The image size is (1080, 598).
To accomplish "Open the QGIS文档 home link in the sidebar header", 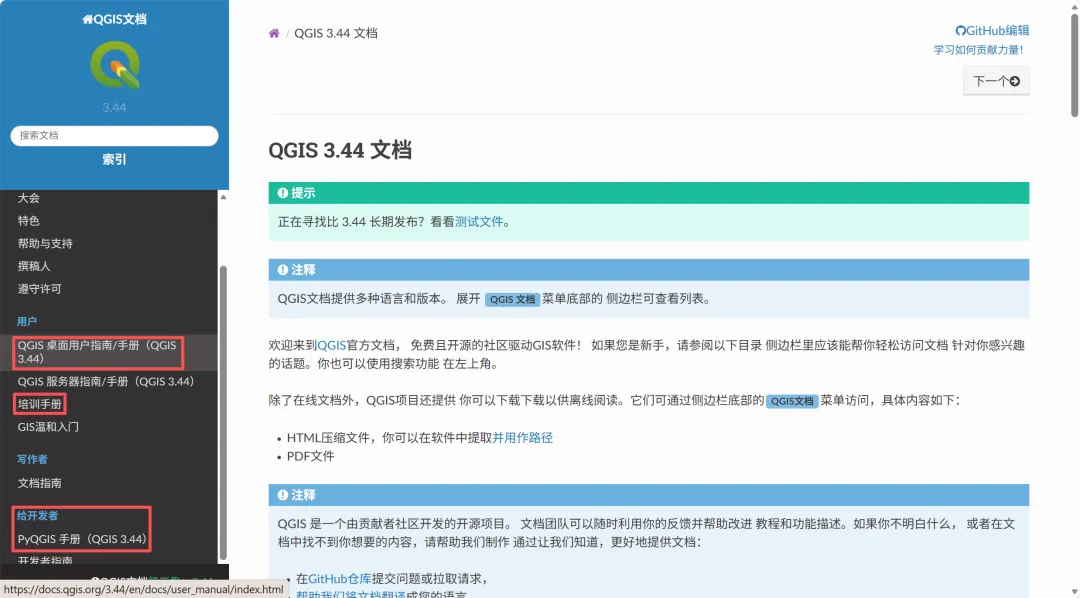I will click(x=114, y=19).
